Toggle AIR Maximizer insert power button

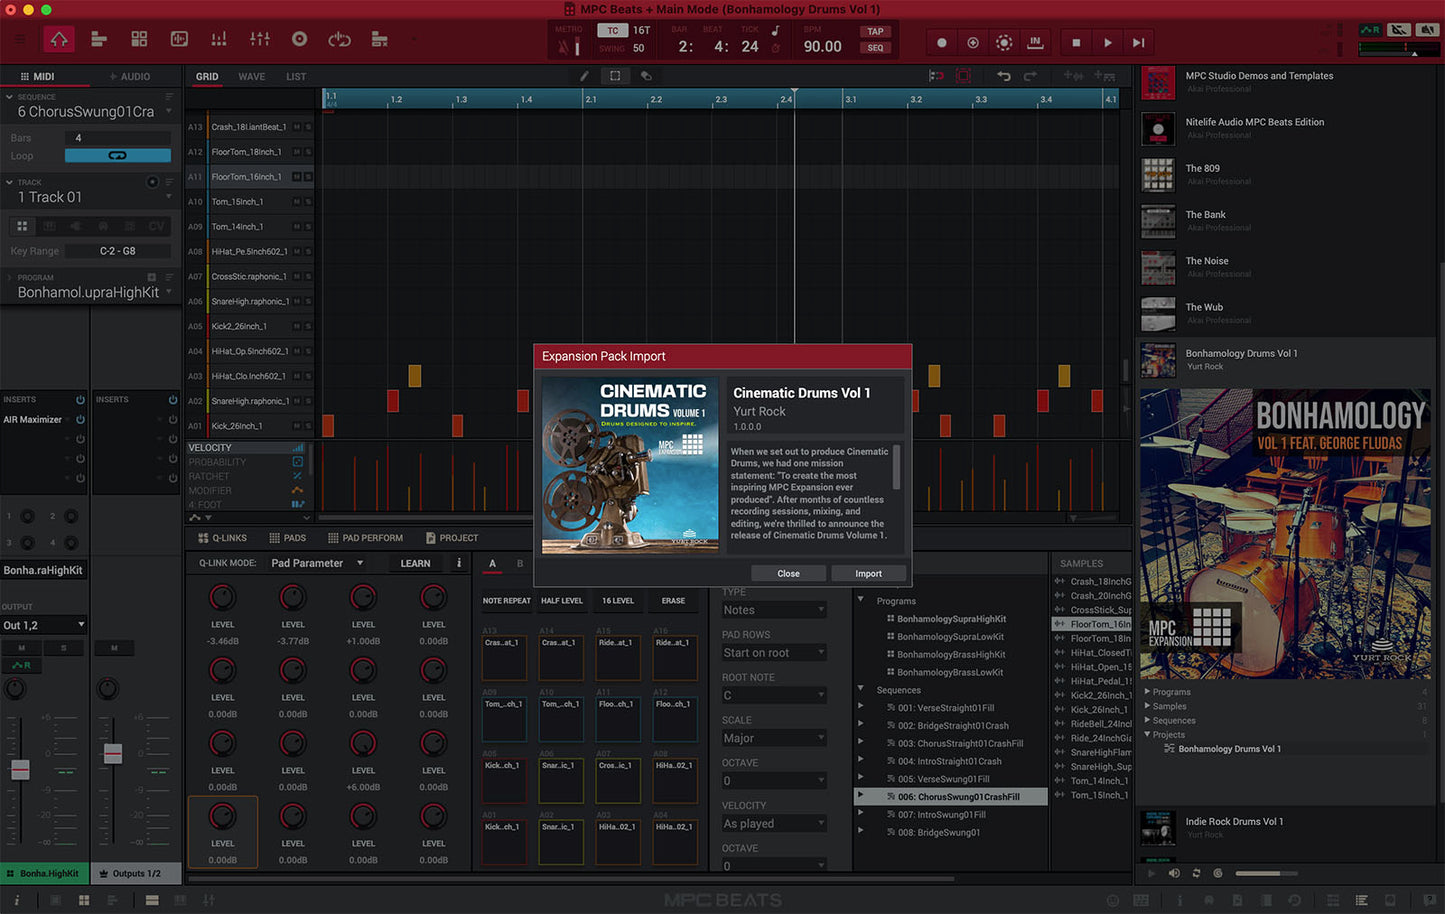click(x=80, y=420)
